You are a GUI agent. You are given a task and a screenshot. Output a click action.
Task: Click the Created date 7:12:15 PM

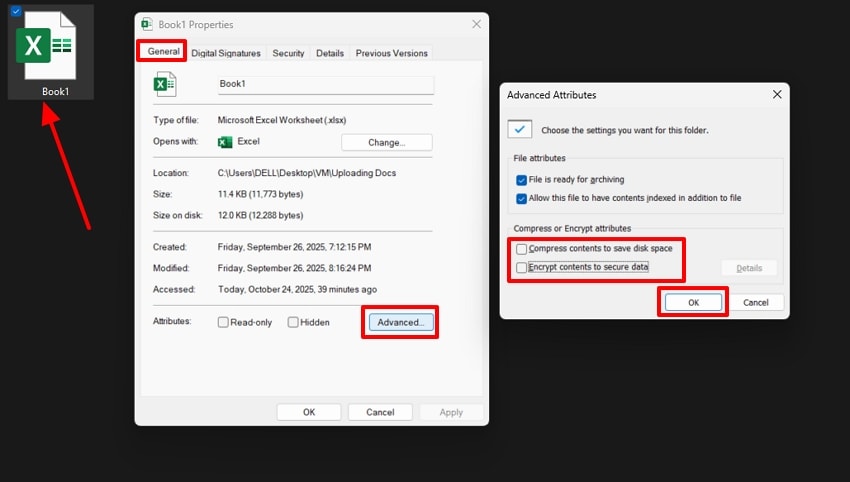(x=294, y=247)
